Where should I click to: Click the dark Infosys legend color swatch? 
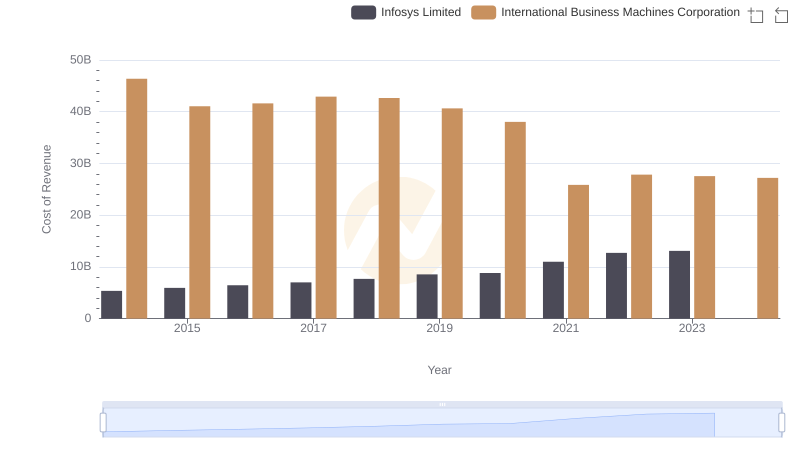coord(363,12)
